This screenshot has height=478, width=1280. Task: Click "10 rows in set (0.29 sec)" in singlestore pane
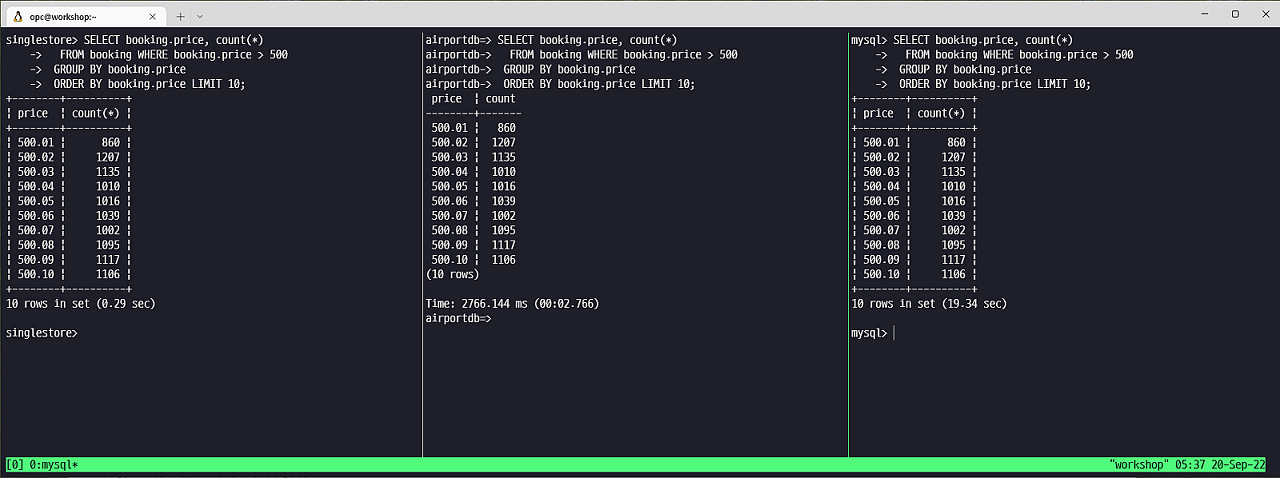click(x=80, y=303)
